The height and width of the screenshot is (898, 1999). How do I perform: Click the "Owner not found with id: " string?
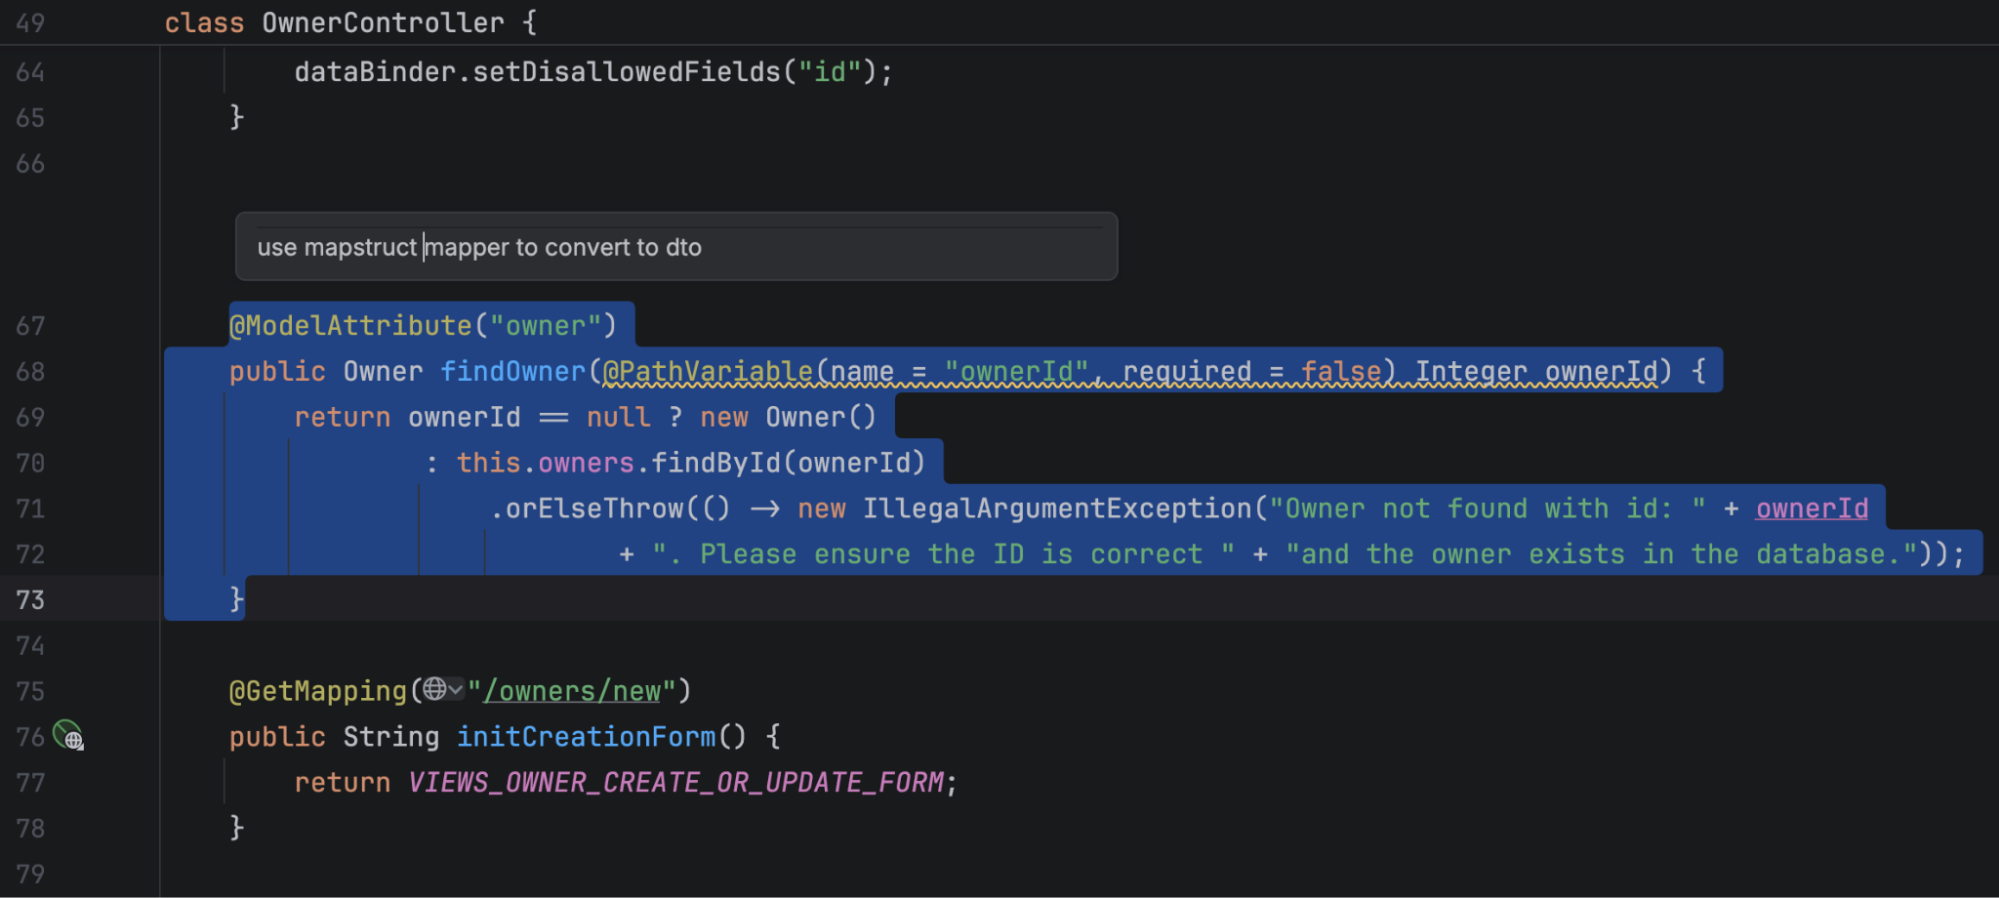coord(1488,509)
